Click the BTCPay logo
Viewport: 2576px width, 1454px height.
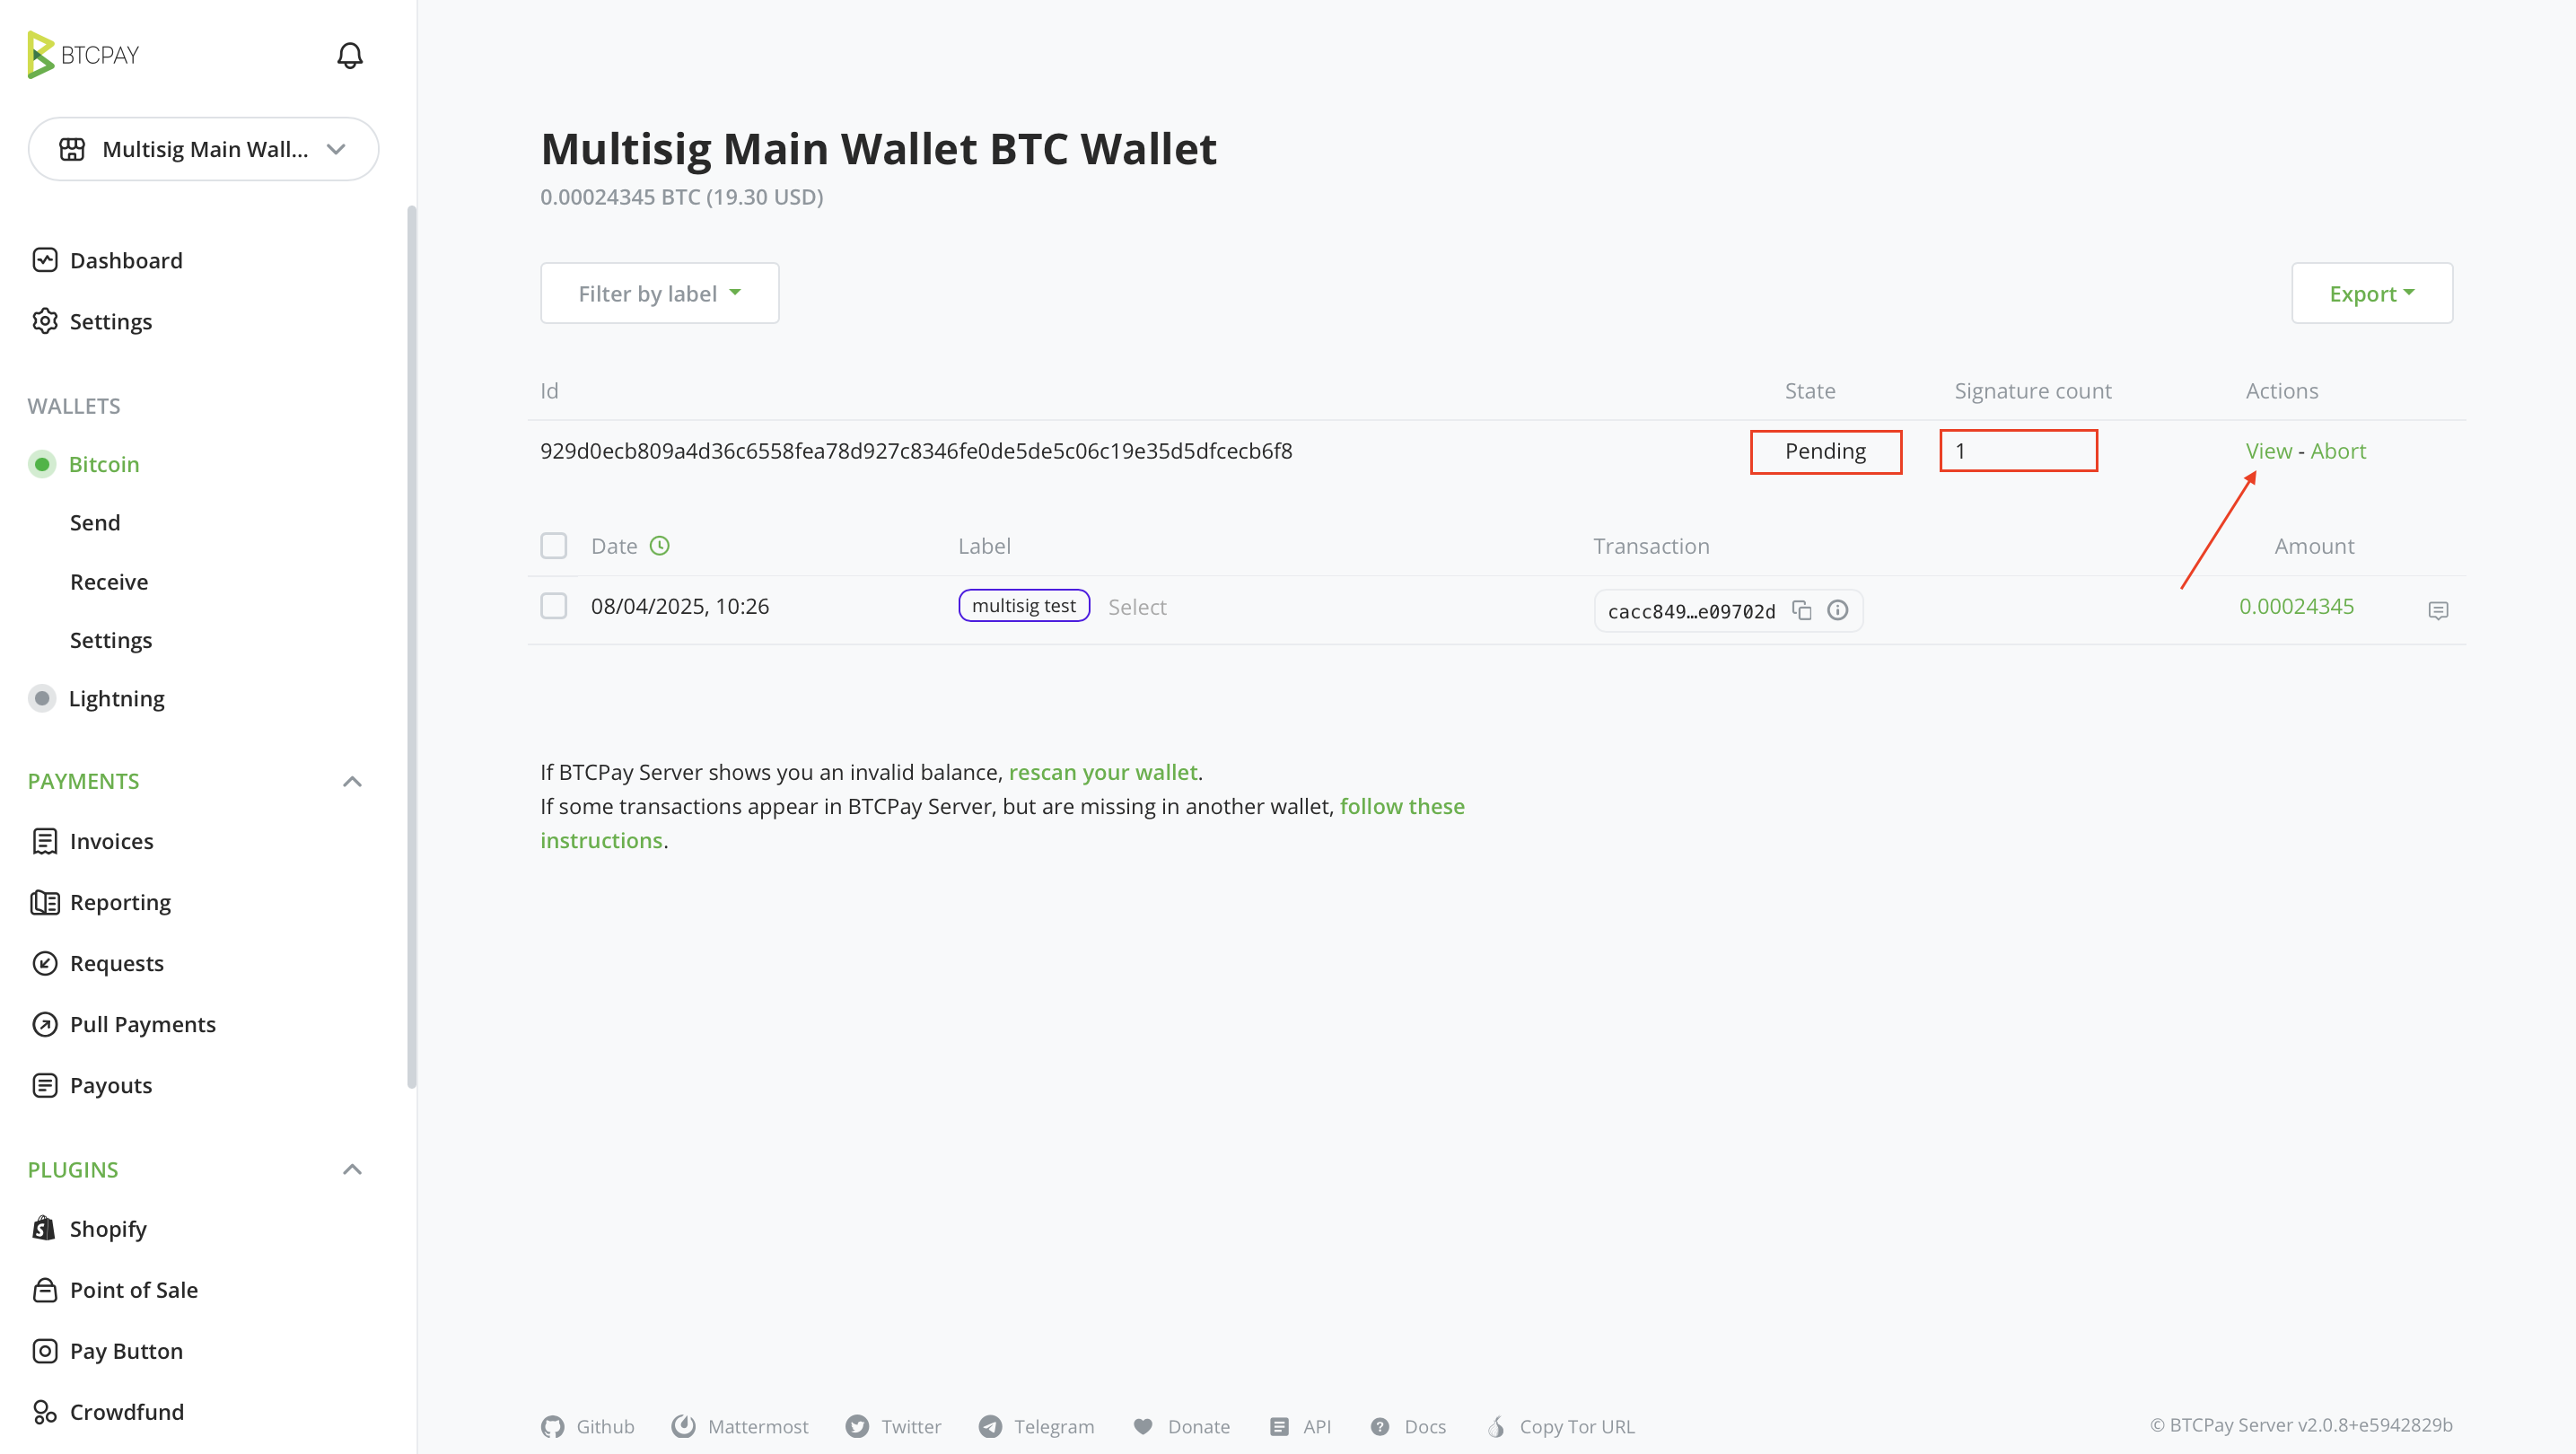tap(84, 55)
